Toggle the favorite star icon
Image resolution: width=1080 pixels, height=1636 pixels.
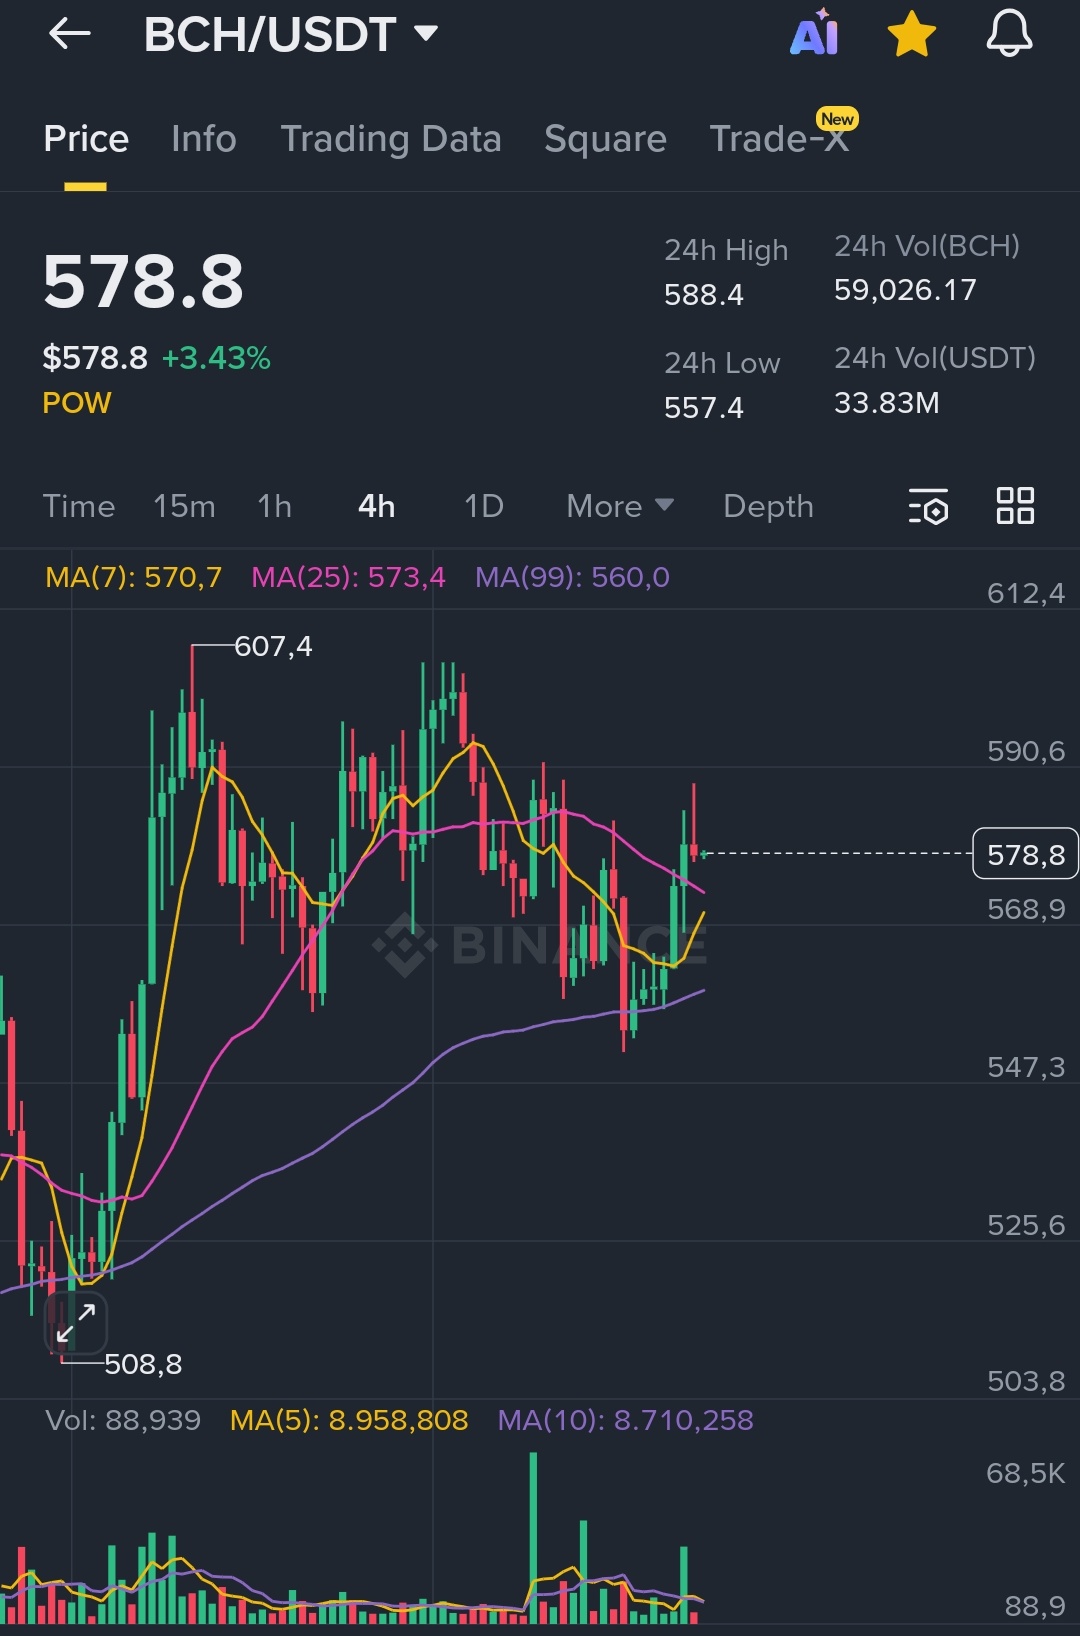[x=911, y=34]
